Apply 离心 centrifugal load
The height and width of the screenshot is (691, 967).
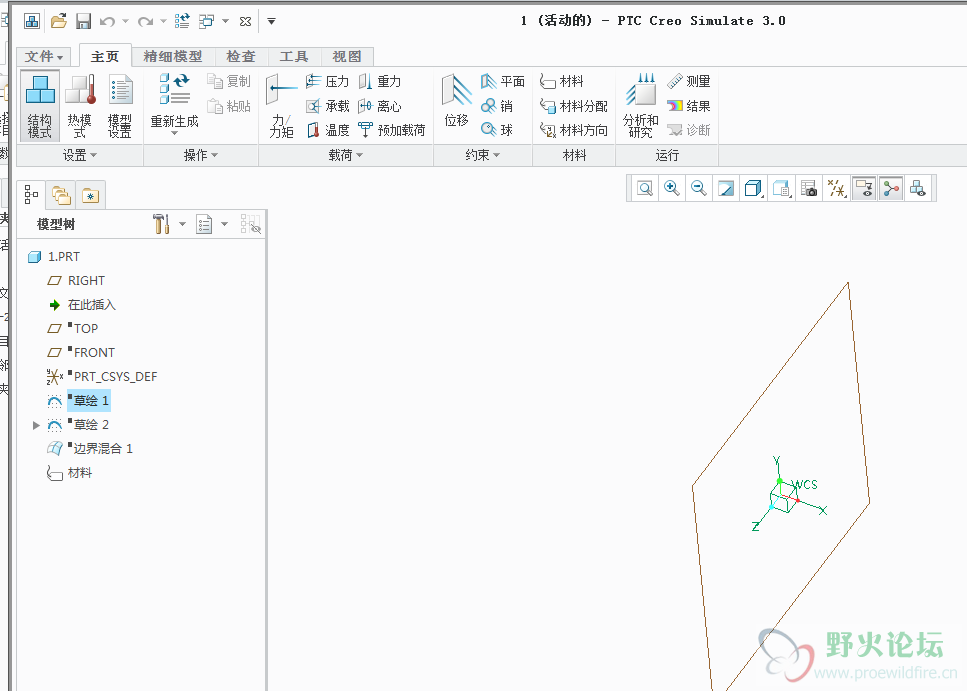click(380, 106)
